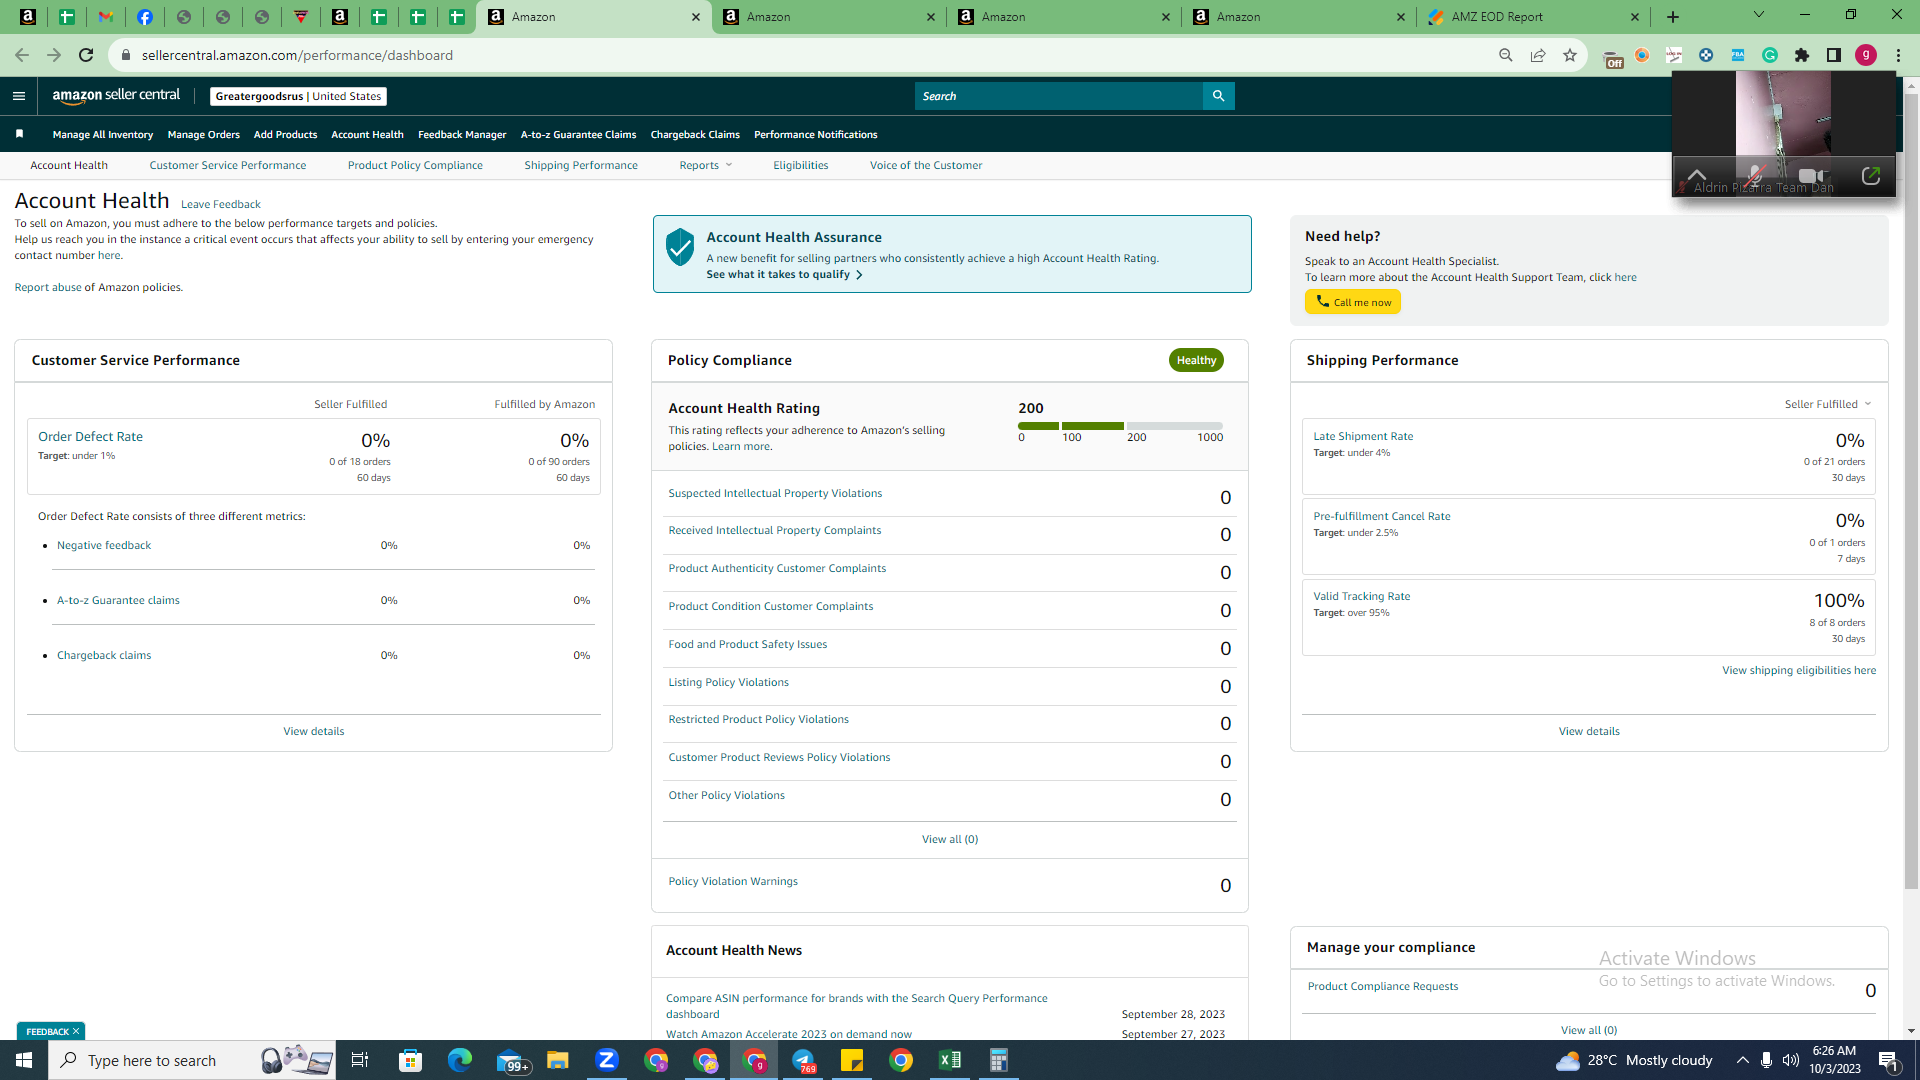Click the Negative feedback metric link

(x=104, y=545)
